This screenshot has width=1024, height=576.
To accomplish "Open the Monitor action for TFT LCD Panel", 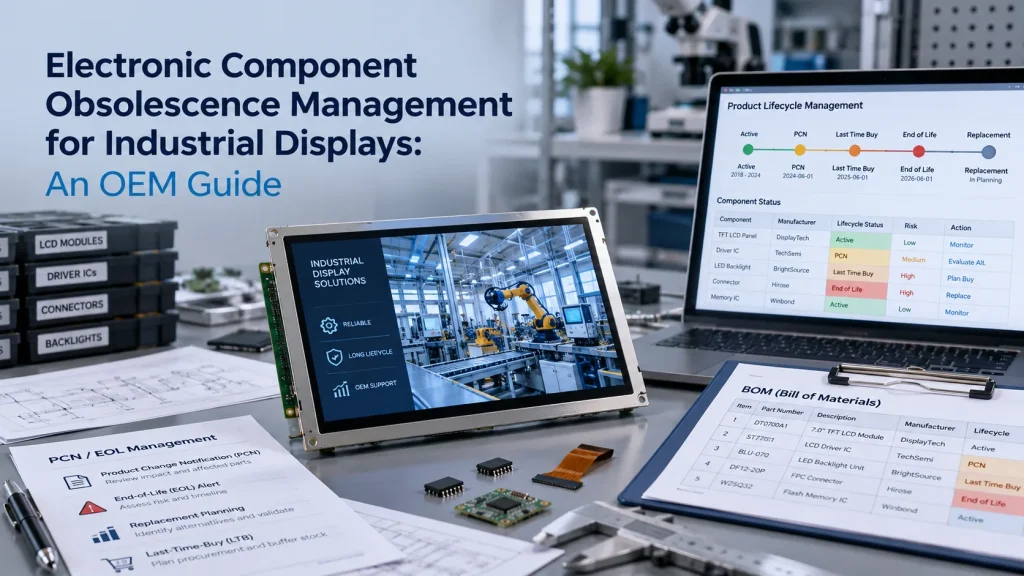I will (961, 245).
